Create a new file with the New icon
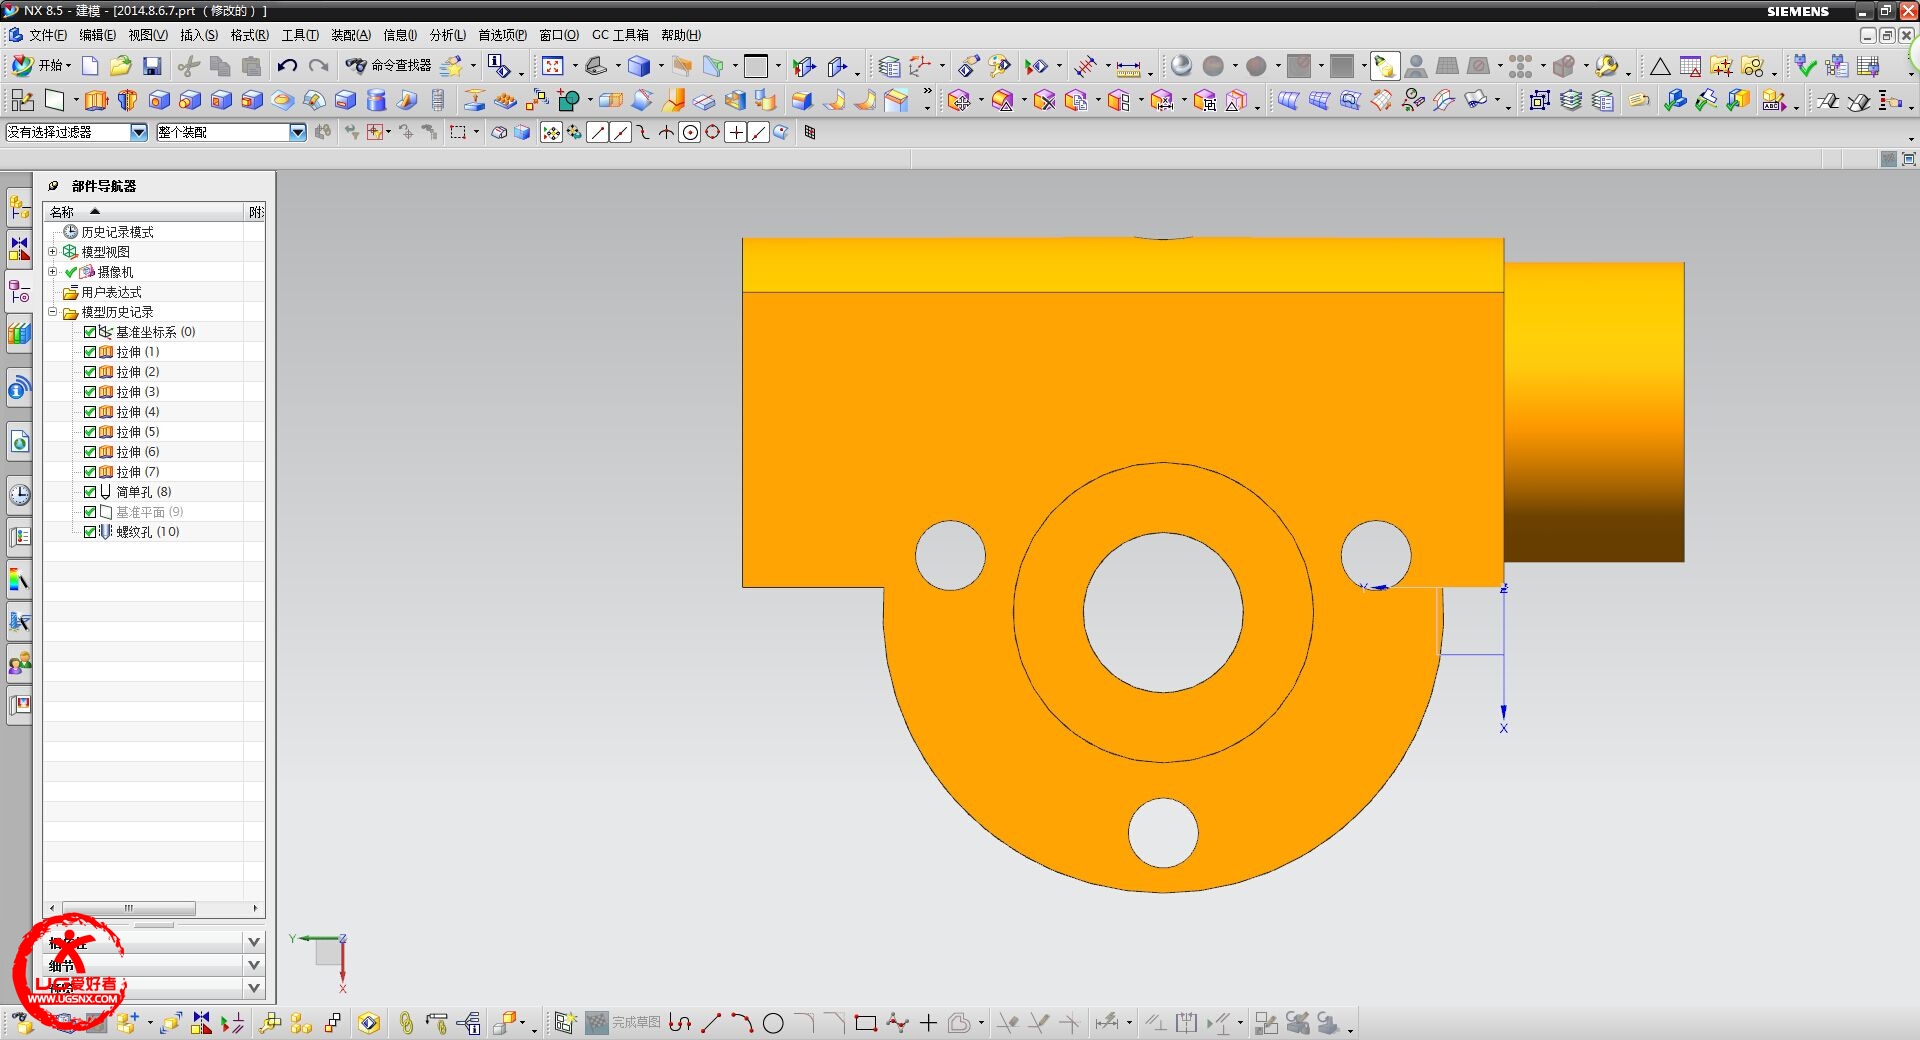The height and width of the screenshot is (1040, 1920). click(x=90, y=66)
